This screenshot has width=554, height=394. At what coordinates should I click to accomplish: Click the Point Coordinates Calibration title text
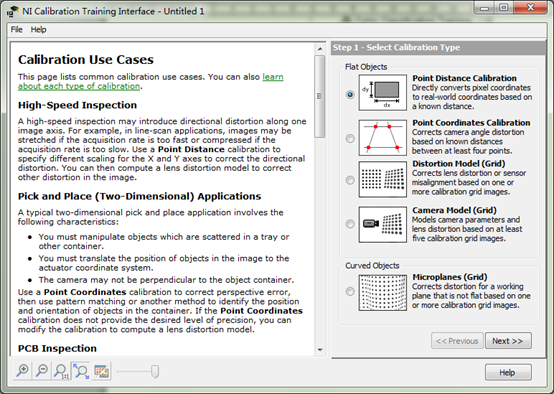click(471, 123)
